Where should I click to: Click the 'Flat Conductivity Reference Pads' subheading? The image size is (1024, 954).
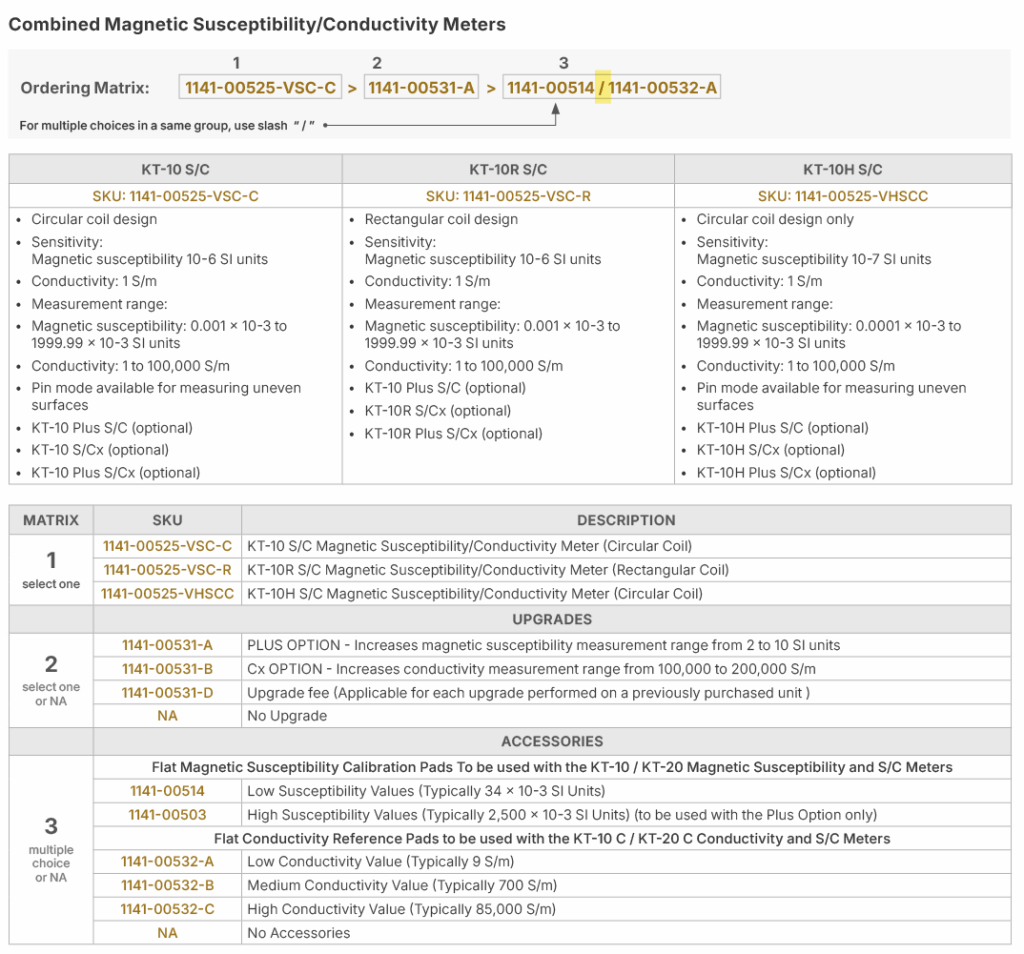point(552,838)
